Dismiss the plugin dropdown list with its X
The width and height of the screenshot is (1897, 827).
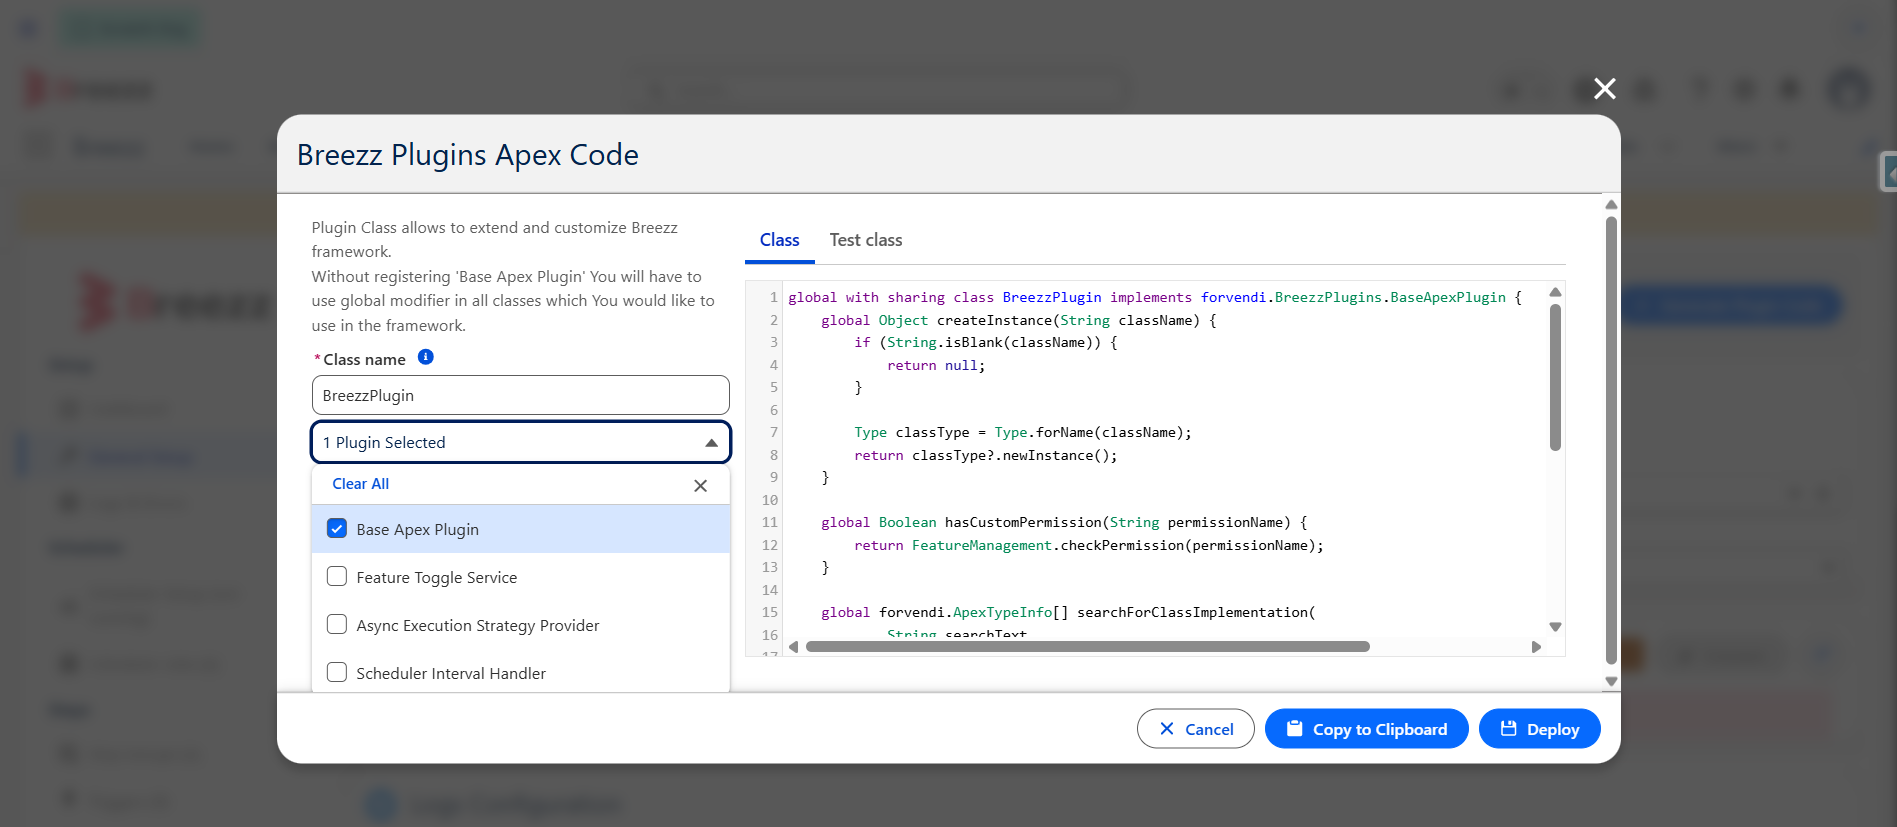point(700,485)
